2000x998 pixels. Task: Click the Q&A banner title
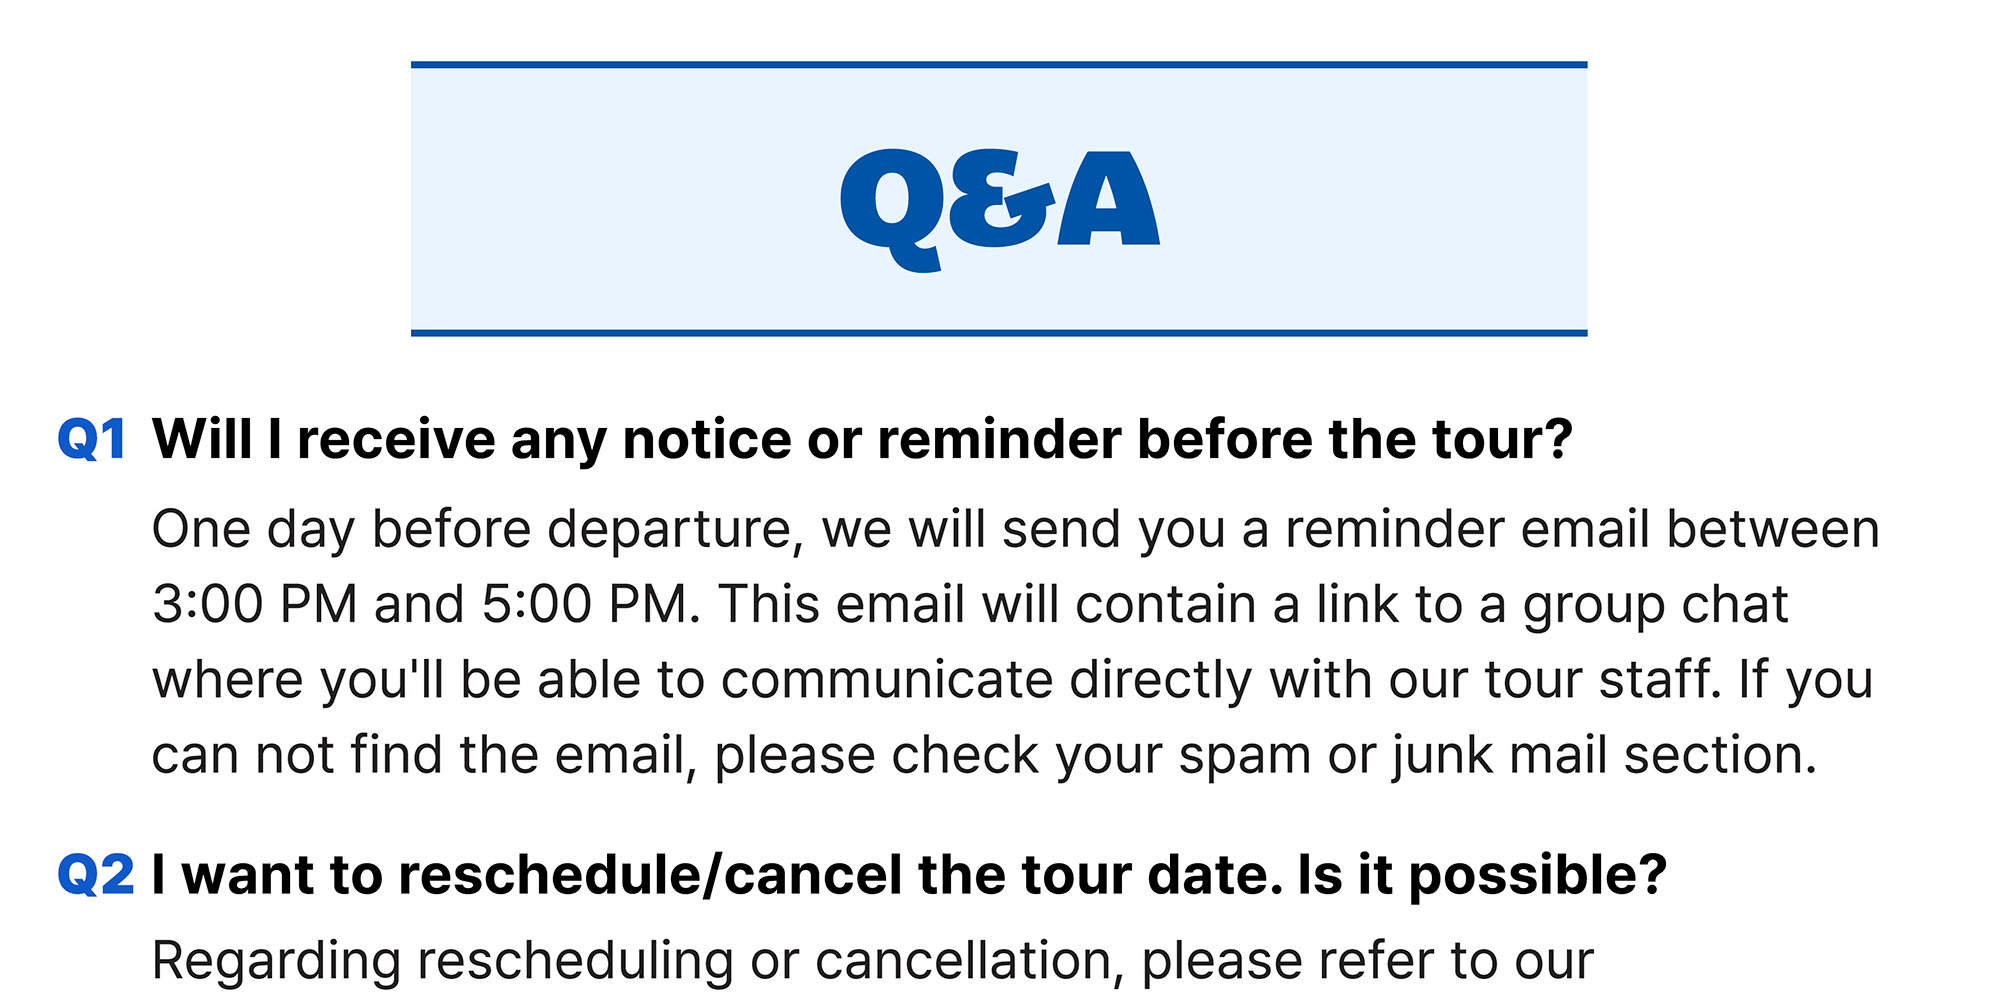[999, 203]
